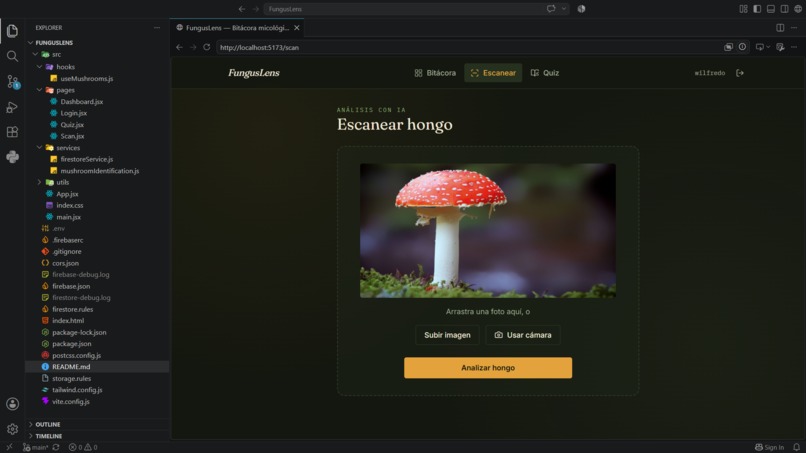Click the FungusLens logo link
Screen dimensions: 806x453
pyautogui.click(x=254, y=73)
